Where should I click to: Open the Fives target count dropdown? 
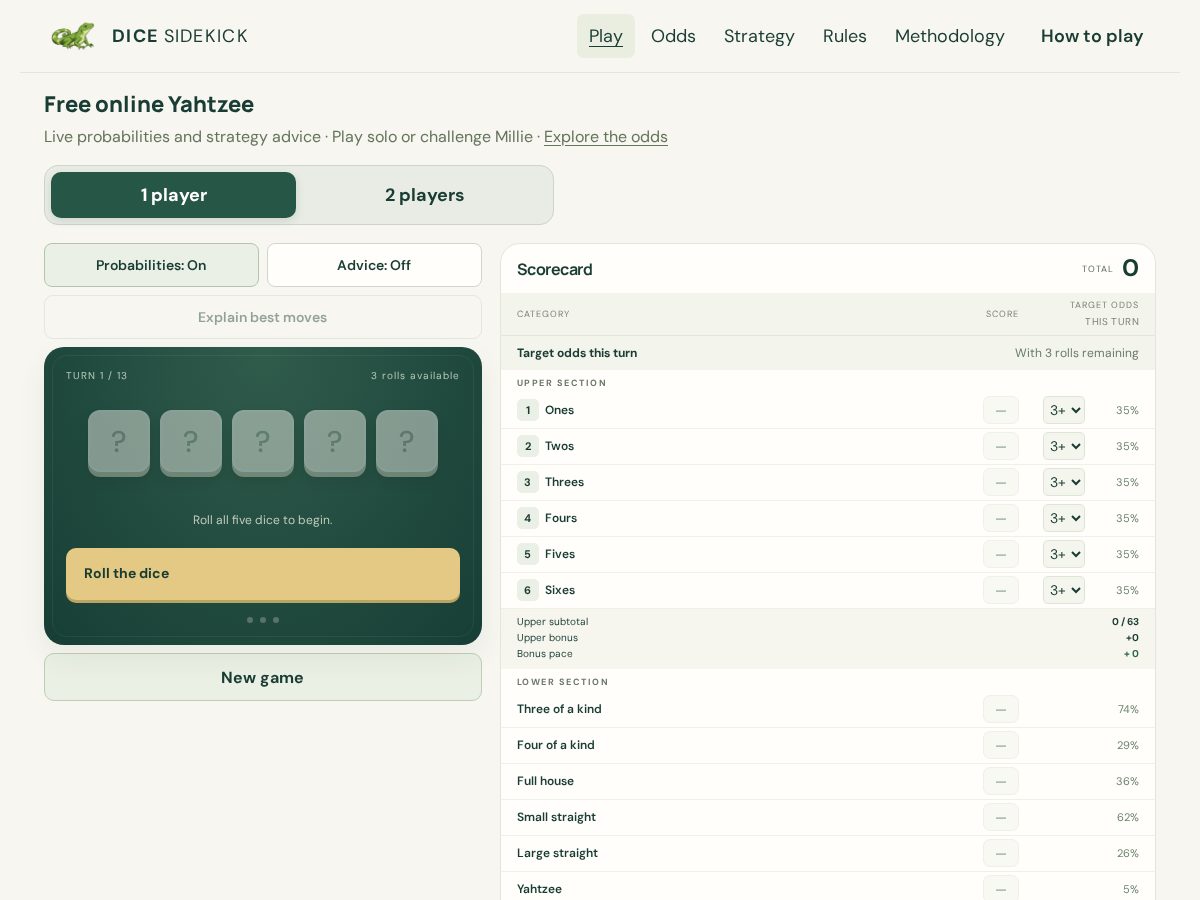point(1064,554)
